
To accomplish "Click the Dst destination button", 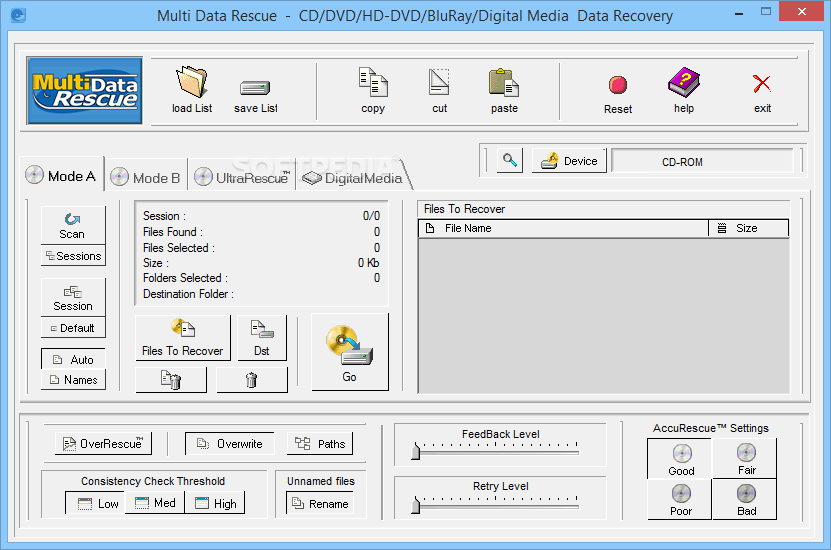I will [262, 338].
